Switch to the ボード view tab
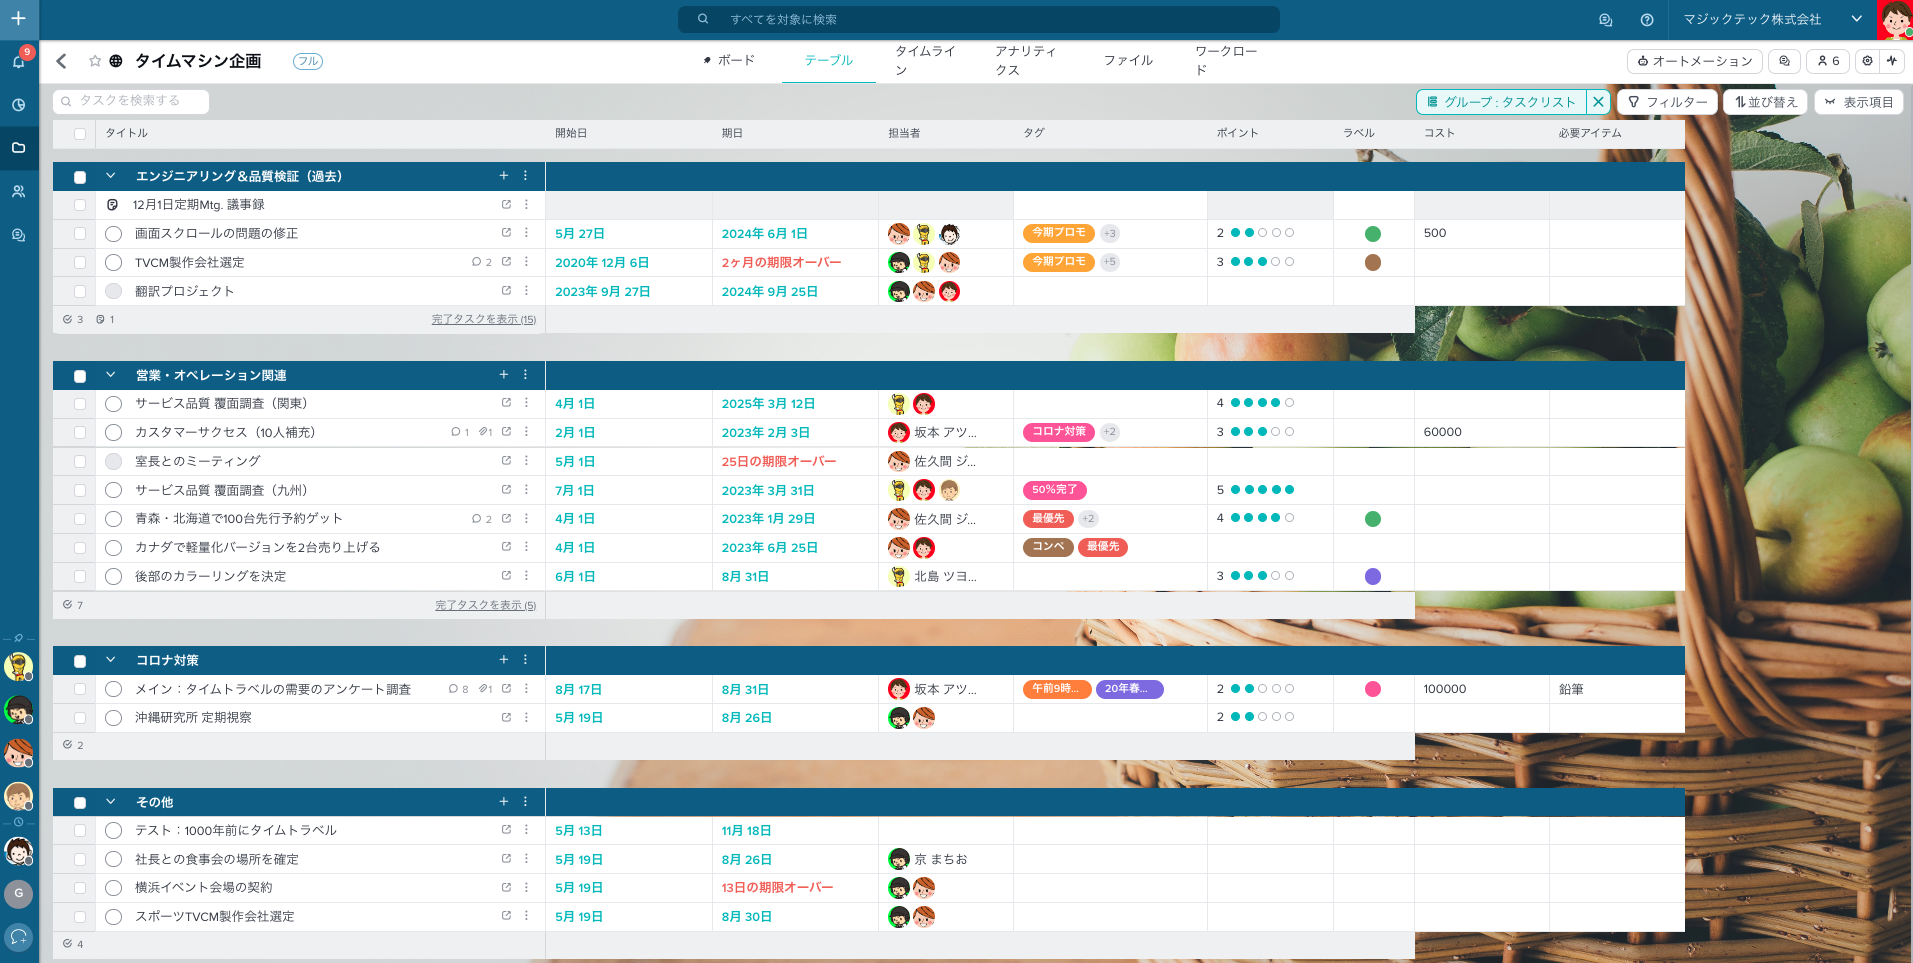 (x=729, y=61)
